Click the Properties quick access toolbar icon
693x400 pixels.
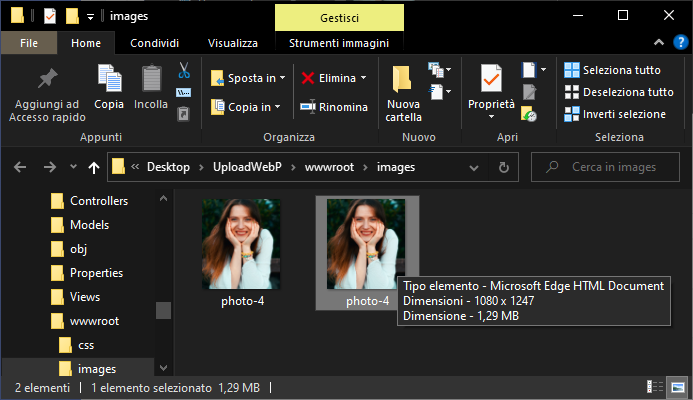[50, 17]
